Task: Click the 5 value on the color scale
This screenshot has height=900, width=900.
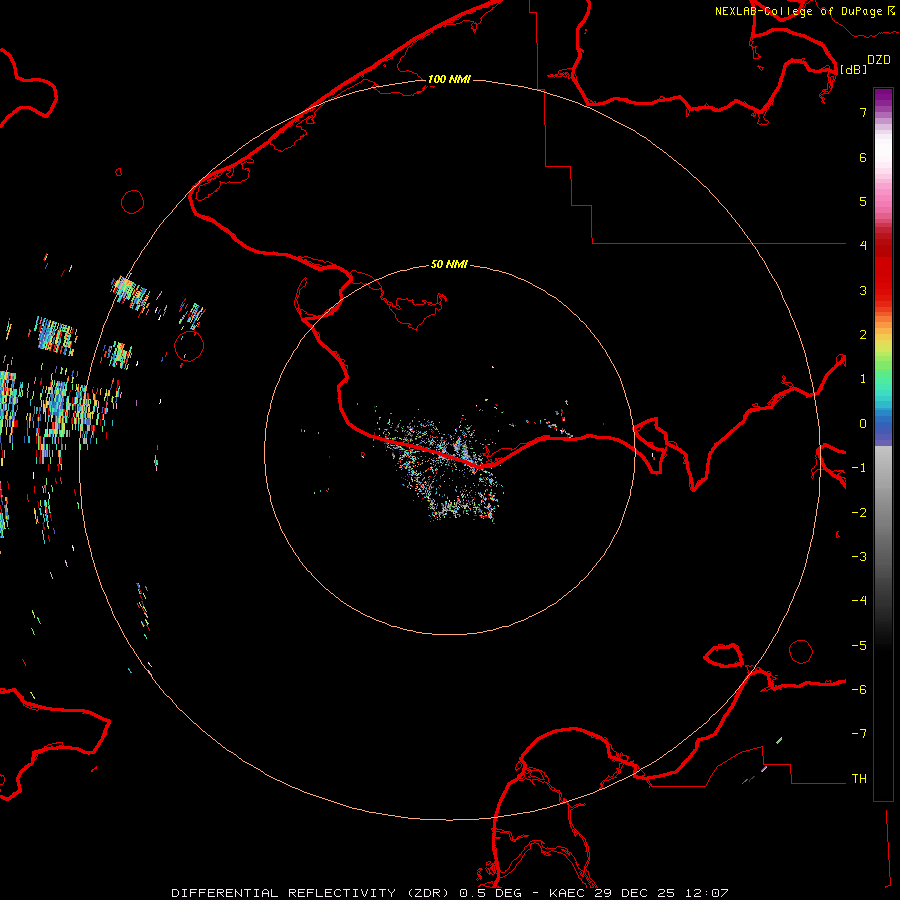Action: pyautogui.click(x=863, y=201)
